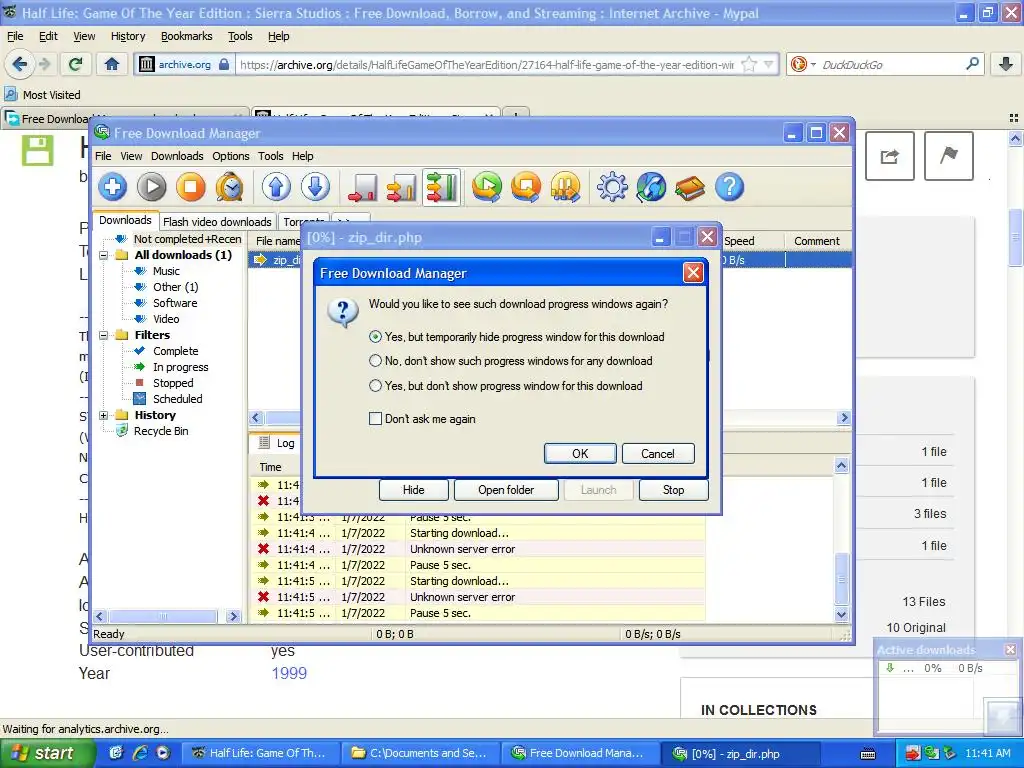Select the light traffic mode icon
The width and height of the screenshot is (1024, 768).
coord(362,187)
